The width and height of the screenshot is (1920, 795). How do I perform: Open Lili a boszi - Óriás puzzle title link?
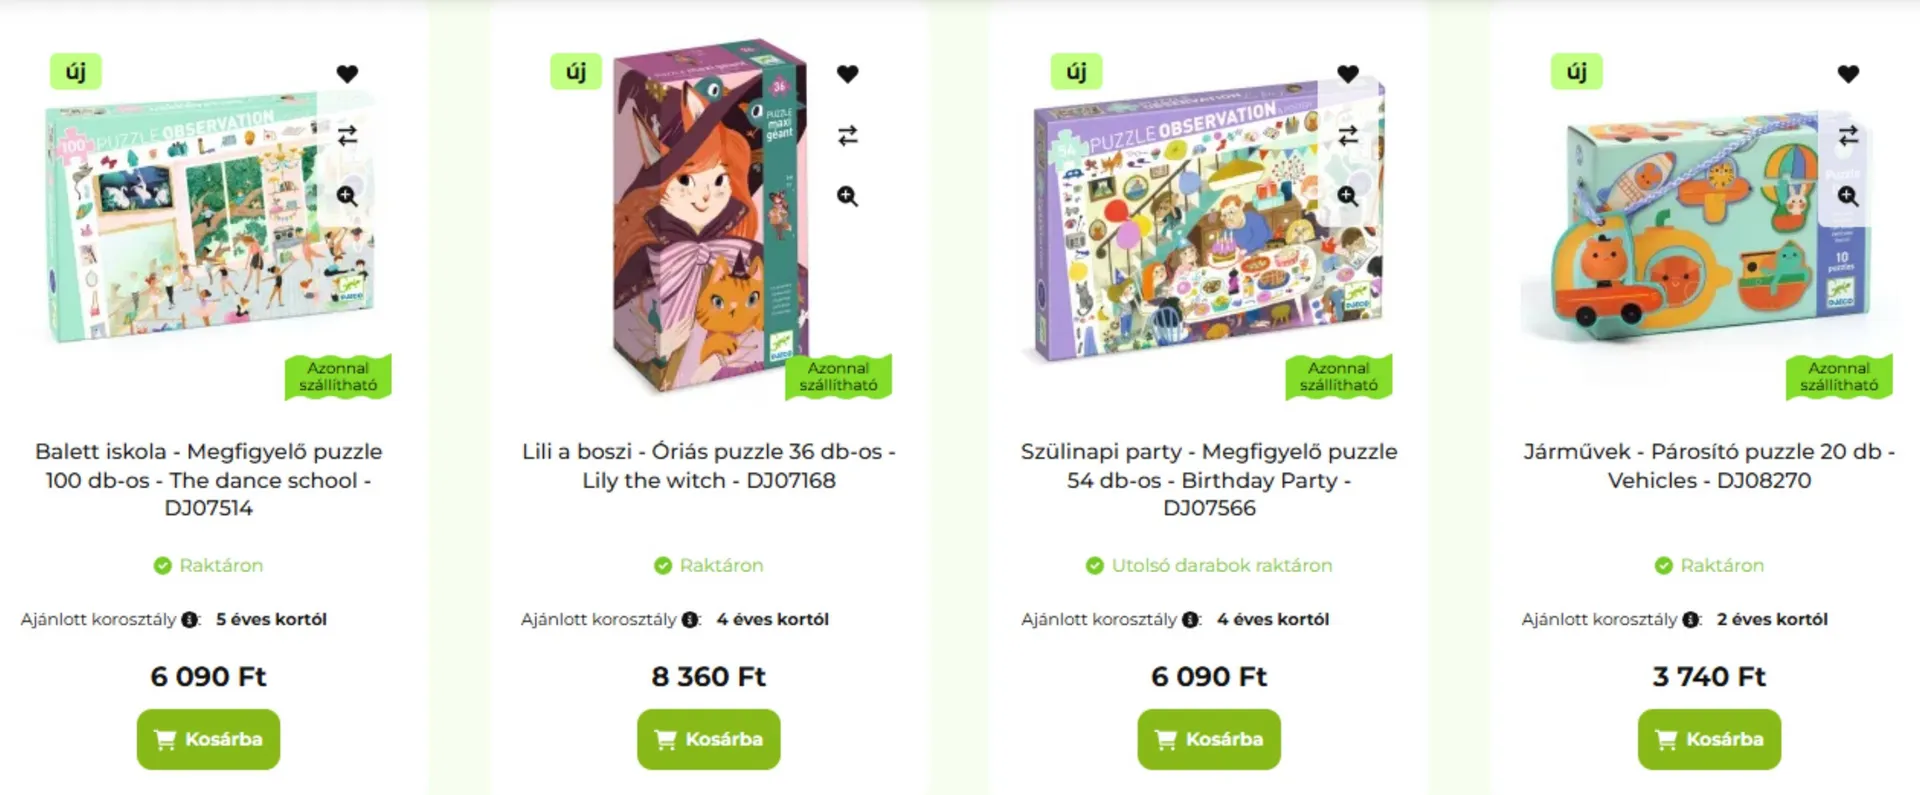click(x=709, y=466)
